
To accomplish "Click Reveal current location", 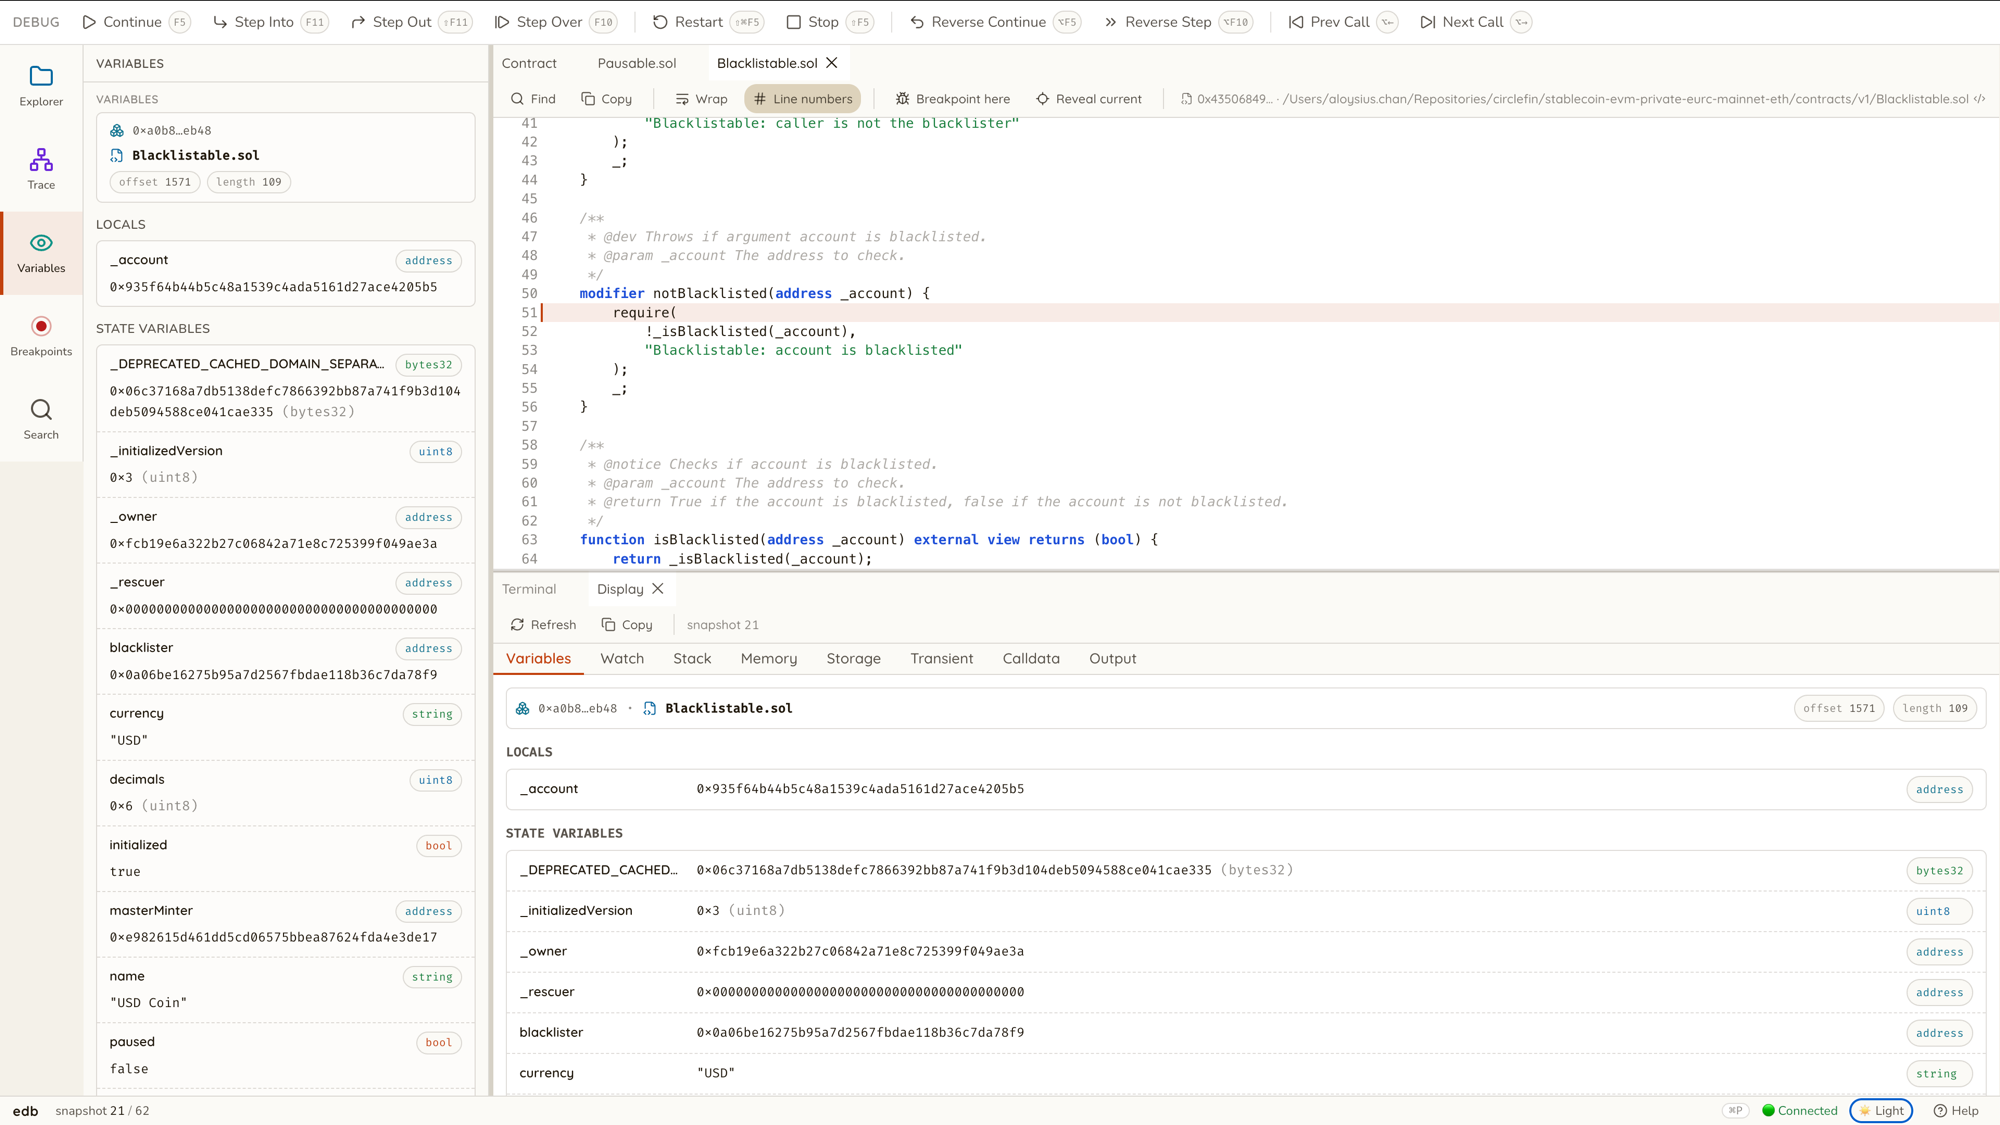I will click(x=1089, y=99).
